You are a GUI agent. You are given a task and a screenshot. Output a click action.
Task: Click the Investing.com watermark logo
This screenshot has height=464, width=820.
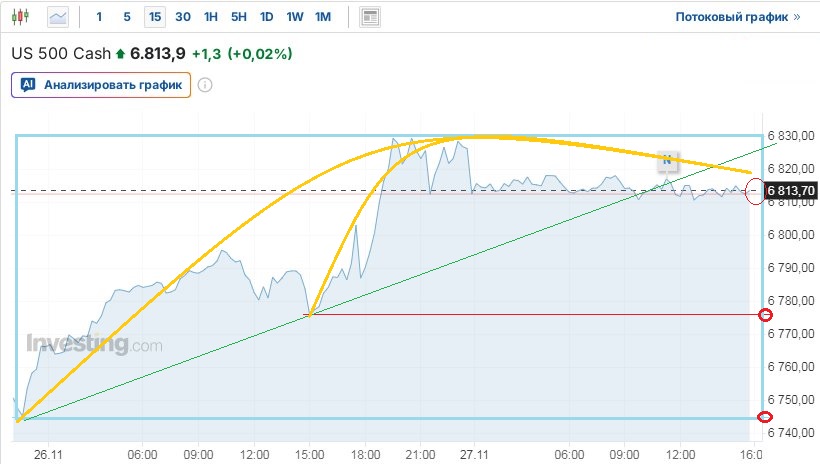click(x=93, y=345)
